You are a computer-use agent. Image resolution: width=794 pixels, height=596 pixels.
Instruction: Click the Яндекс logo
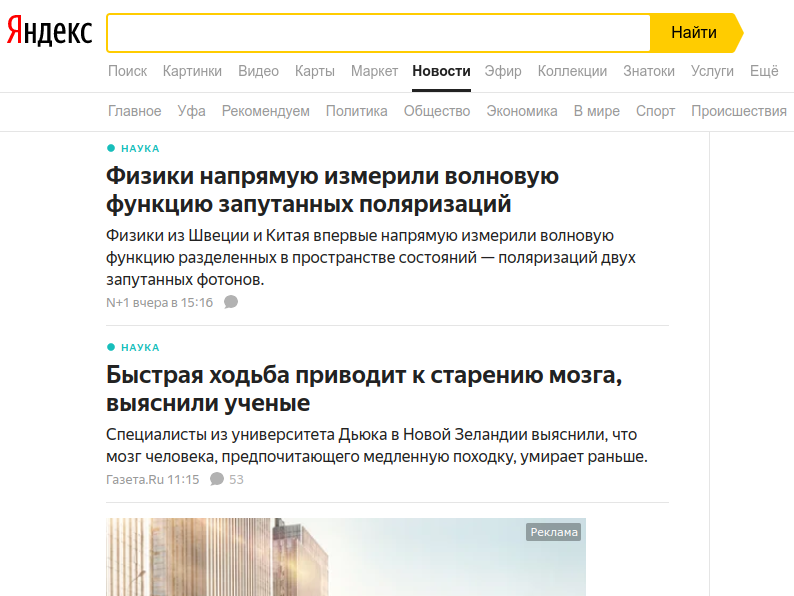click(x=49, y=31)
